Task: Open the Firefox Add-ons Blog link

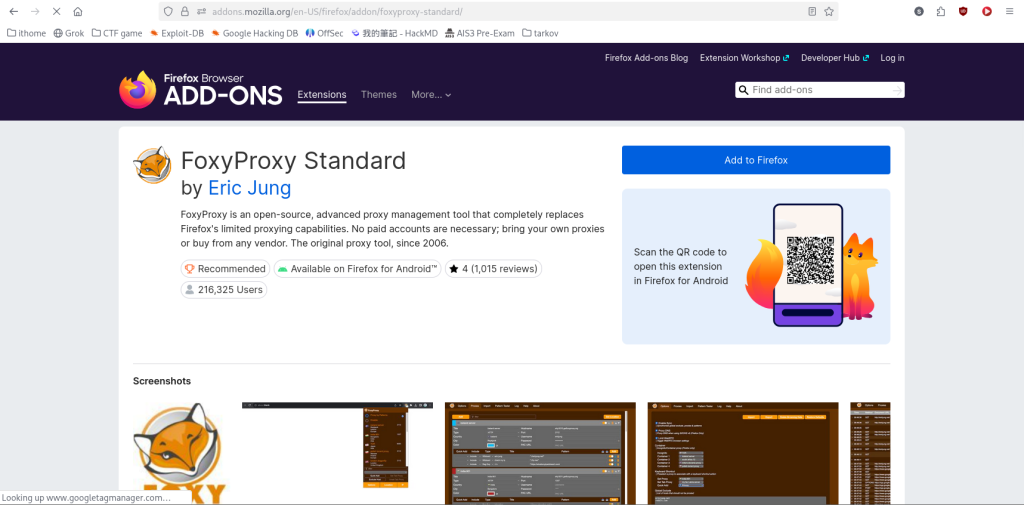Action: coord(647,57)
